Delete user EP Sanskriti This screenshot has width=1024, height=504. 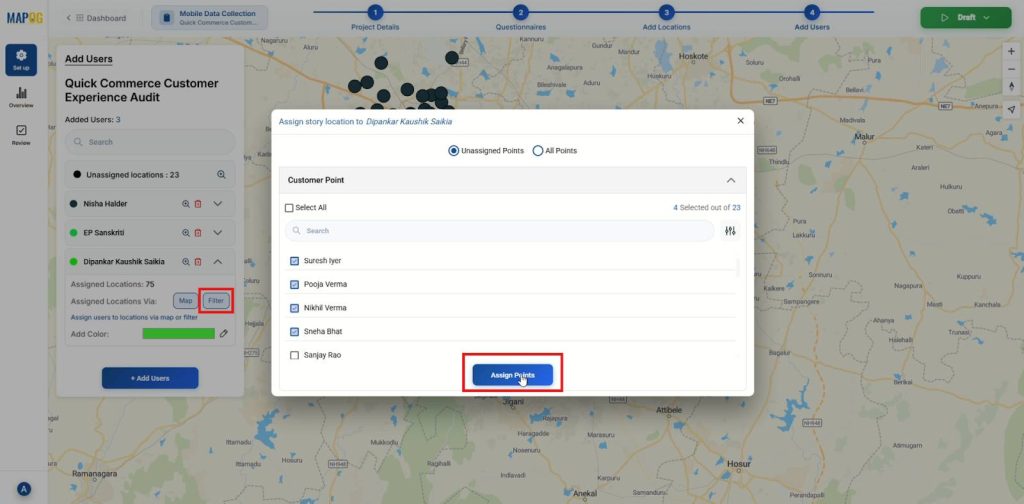[198, 232]
